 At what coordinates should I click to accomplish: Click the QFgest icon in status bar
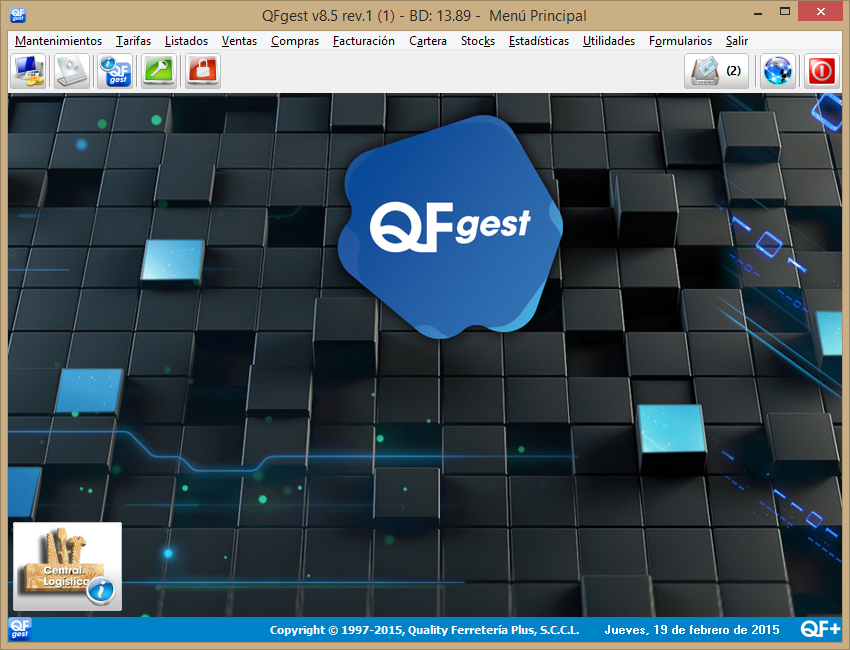tap(20, 629)
